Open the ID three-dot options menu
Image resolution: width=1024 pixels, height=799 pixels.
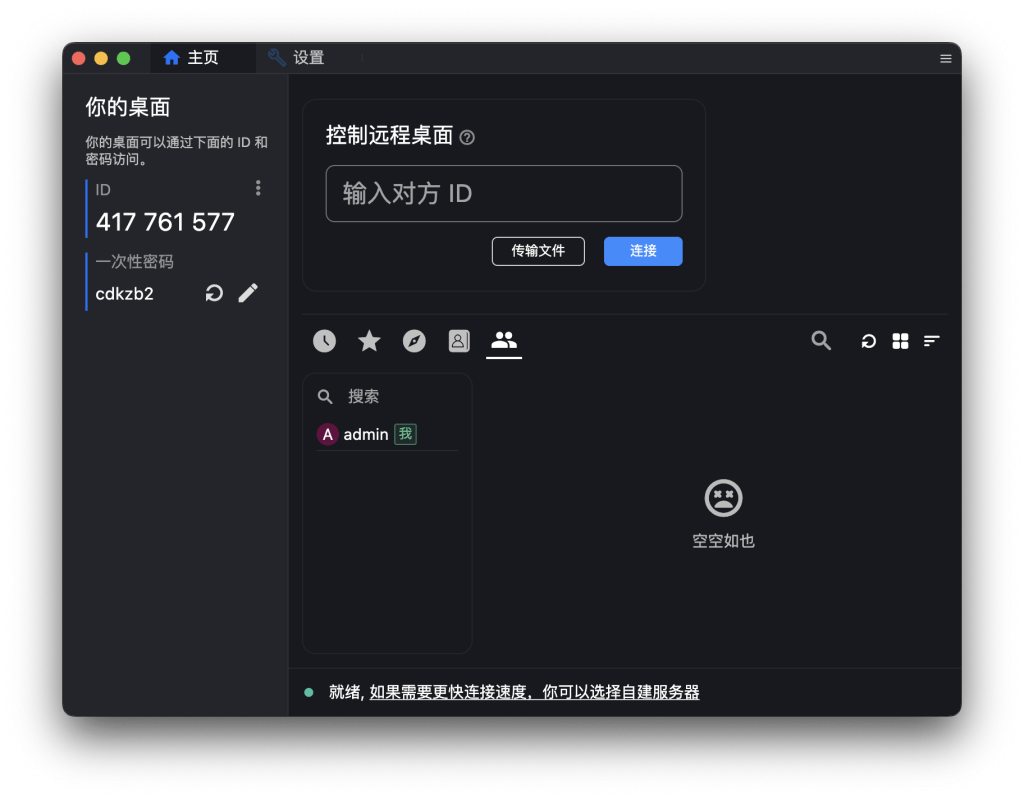pos(258,188)
